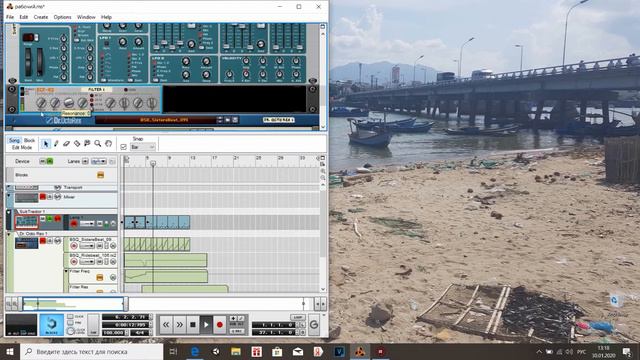Open the Options menu

point(62,17)
